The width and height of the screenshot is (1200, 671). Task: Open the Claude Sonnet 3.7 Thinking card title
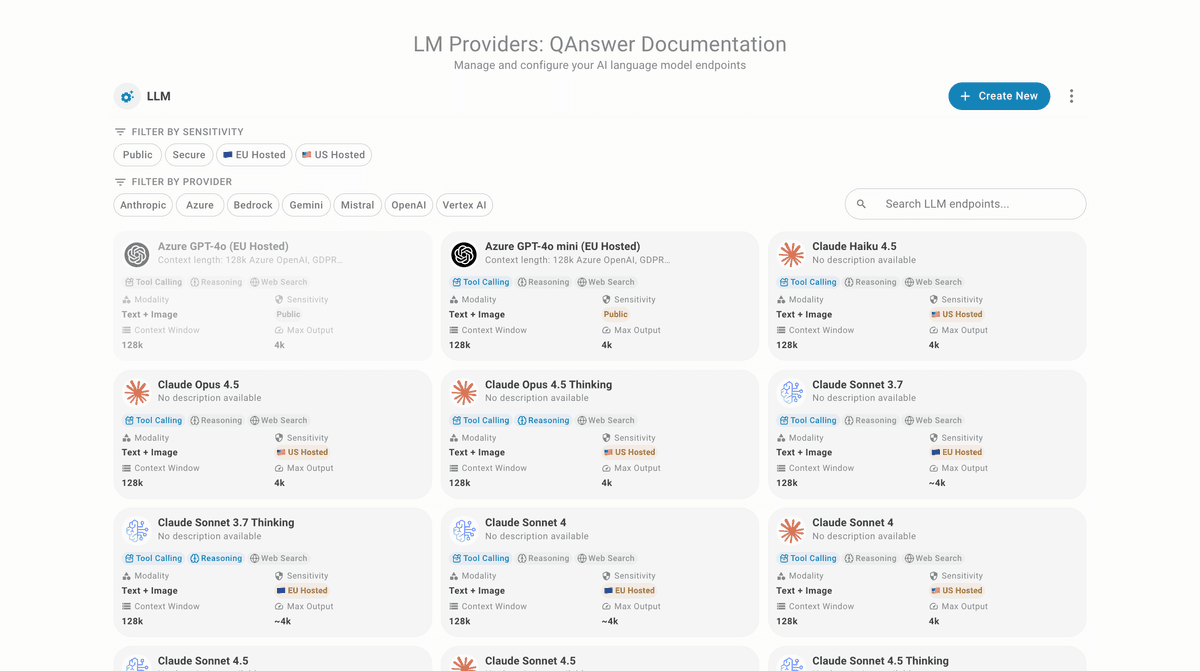click(x=226, y=522)
